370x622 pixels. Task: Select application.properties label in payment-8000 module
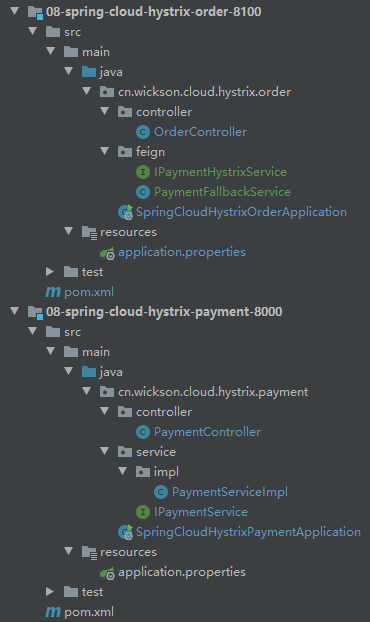click(182, 572)
